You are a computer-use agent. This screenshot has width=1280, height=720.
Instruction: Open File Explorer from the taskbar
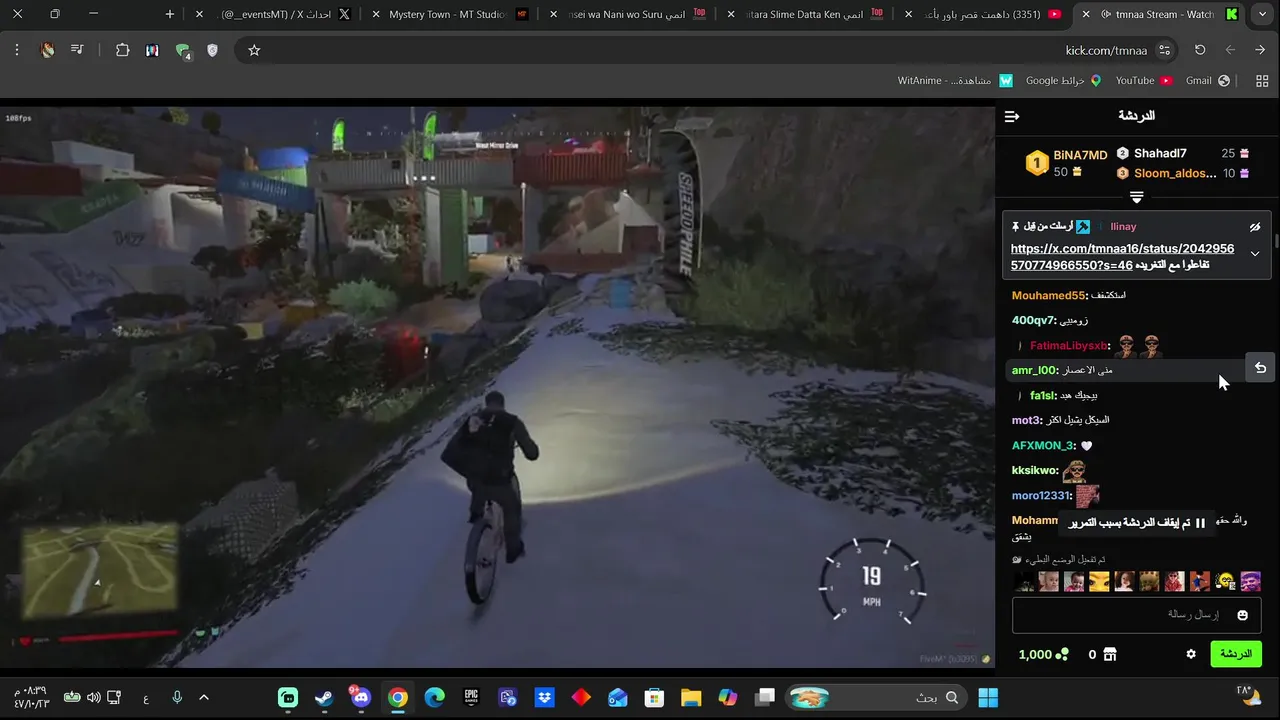coord(691,697)
